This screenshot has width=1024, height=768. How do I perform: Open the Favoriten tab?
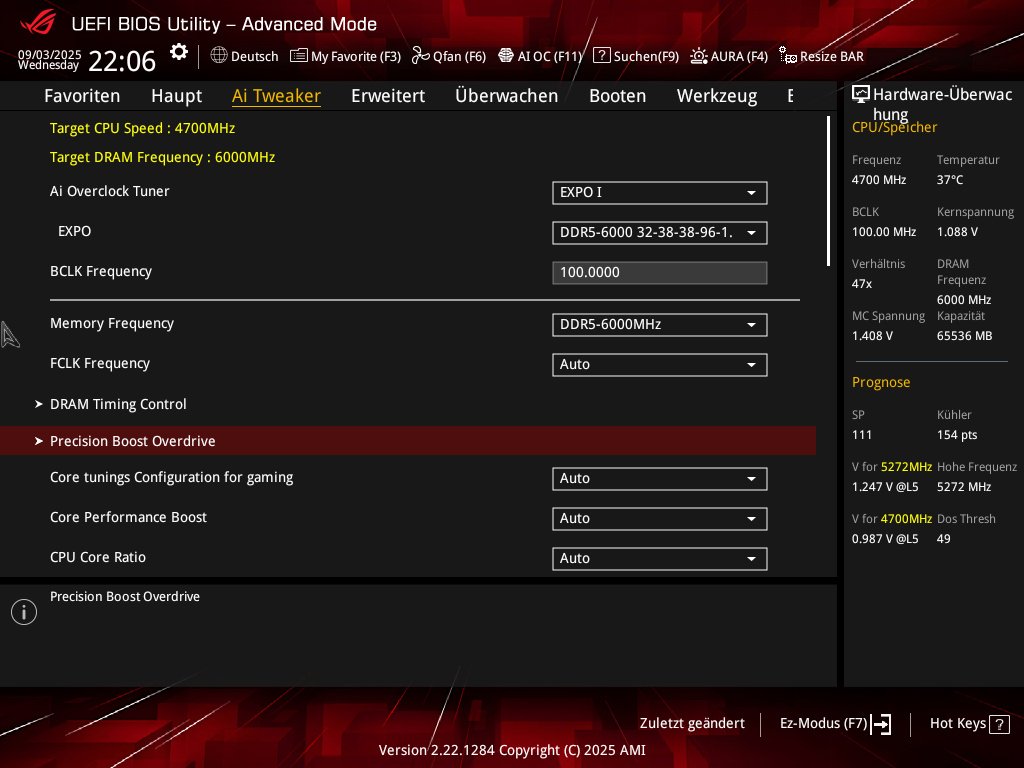(82, 96)
